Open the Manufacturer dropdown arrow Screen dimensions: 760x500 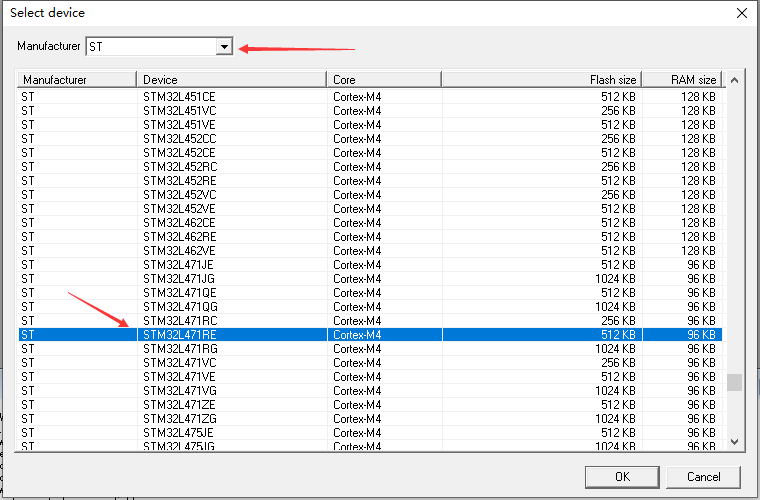[224, 47]
